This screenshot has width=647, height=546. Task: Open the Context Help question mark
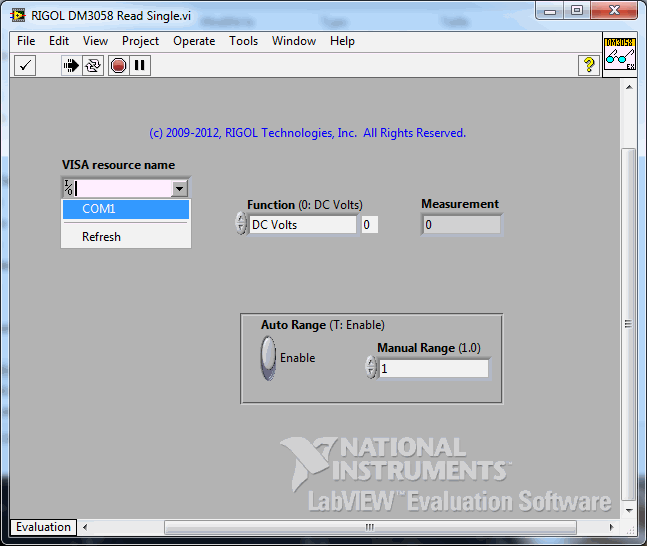[x=589, y=65]
